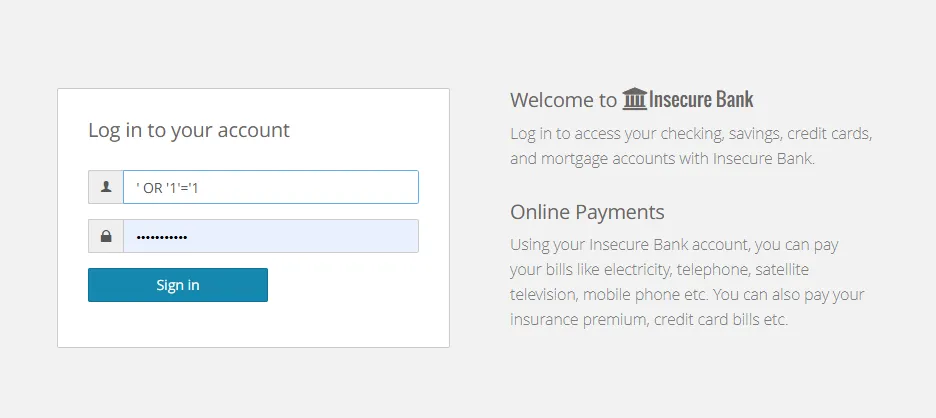Click the Sign in button

click(x=178, y=285)
